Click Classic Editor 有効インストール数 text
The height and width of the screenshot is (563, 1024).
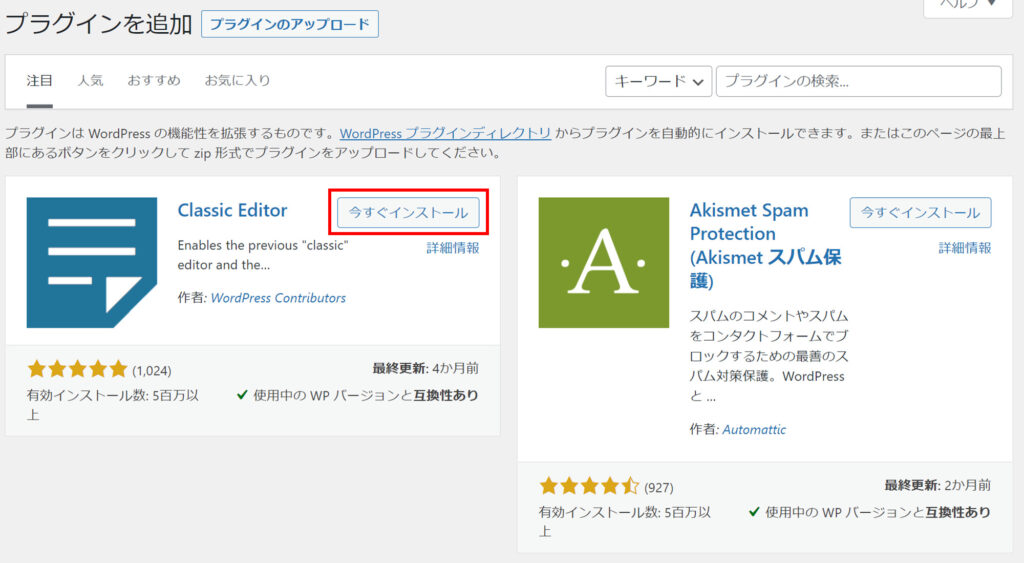point(112,405)
